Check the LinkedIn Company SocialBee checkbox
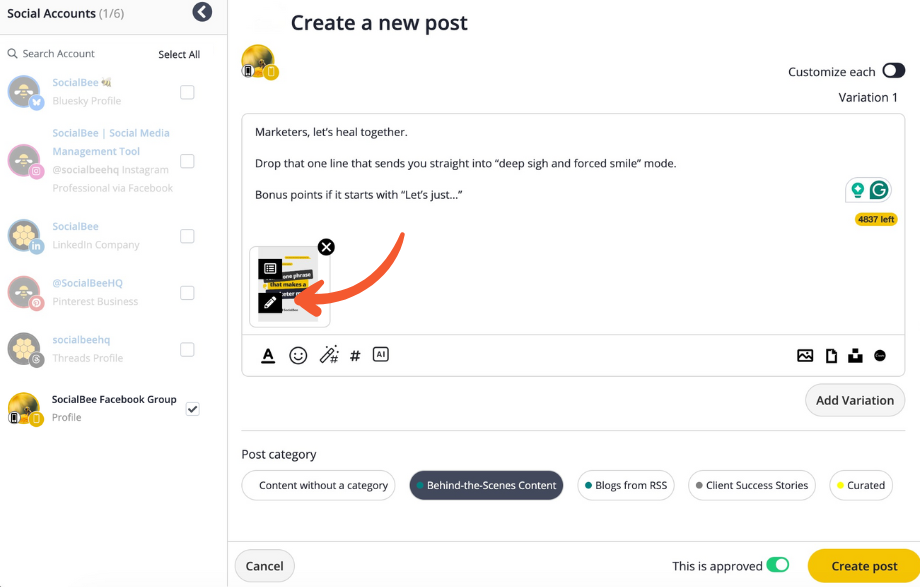Screen dimensions: 920x587 coord(187,236)
